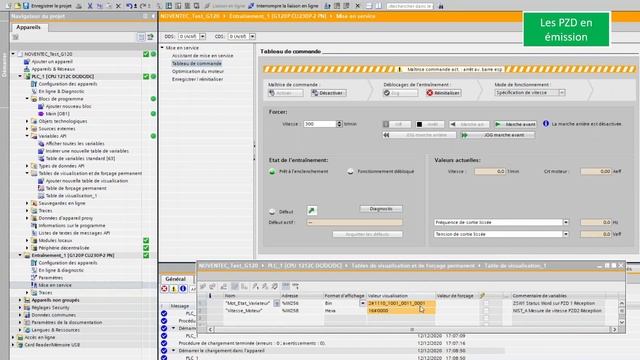Open Tension de sortie lissée dropdown

[566, 234]
